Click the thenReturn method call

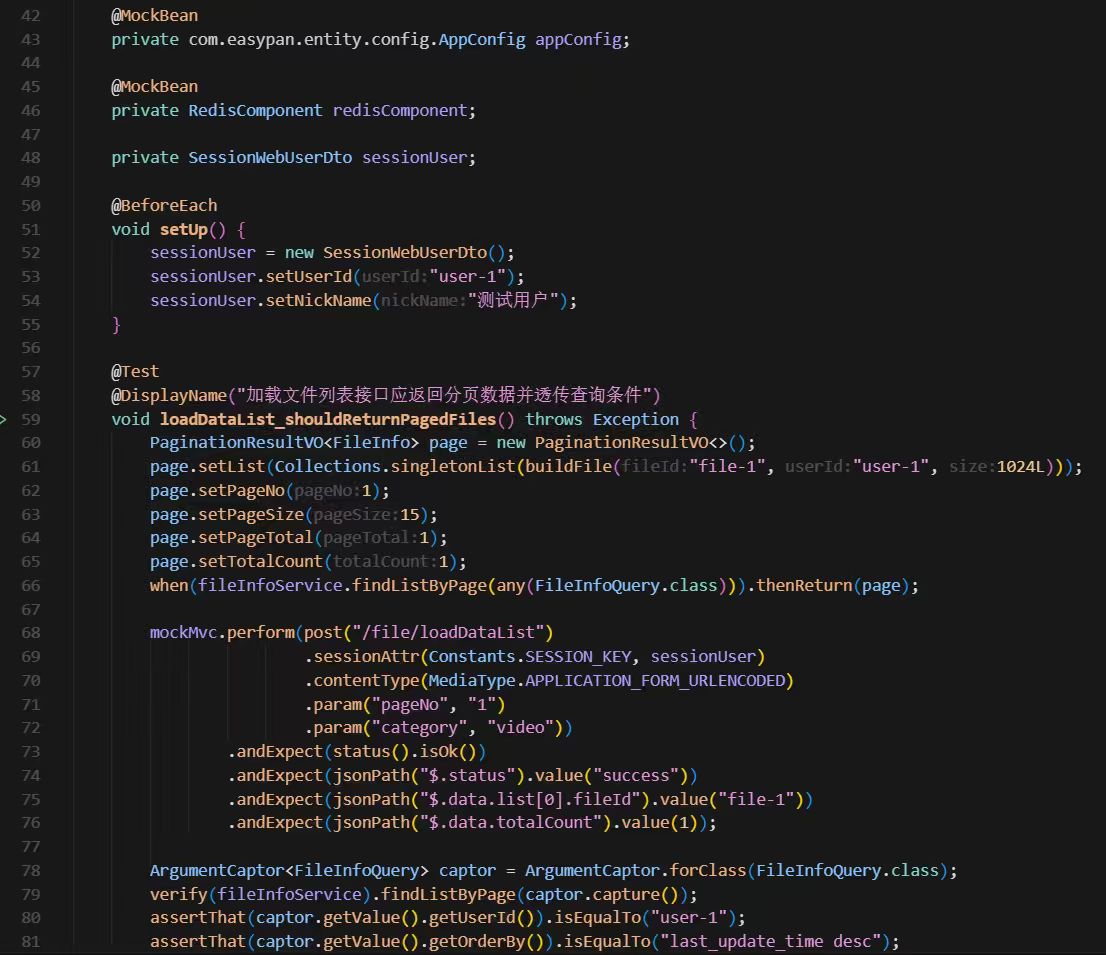click(804, 586)
